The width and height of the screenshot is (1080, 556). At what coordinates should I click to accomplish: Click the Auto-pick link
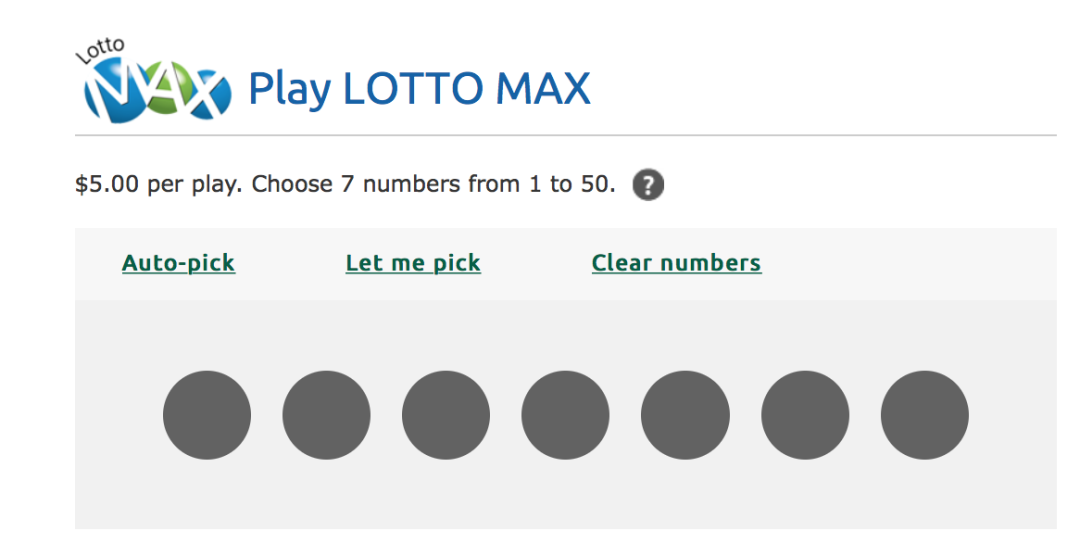pos(178,263)
